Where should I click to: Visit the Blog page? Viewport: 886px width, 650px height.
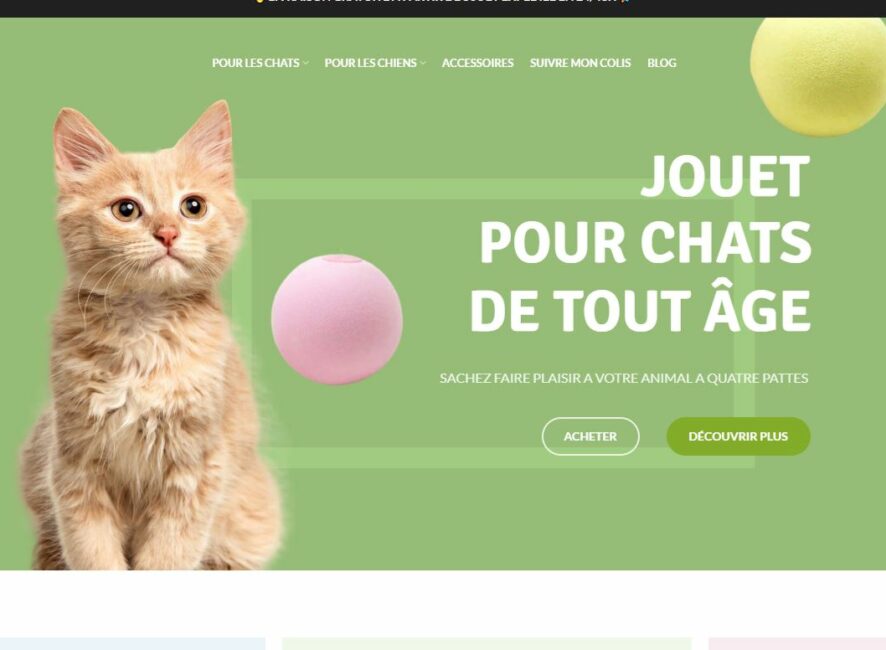point(662,63)
